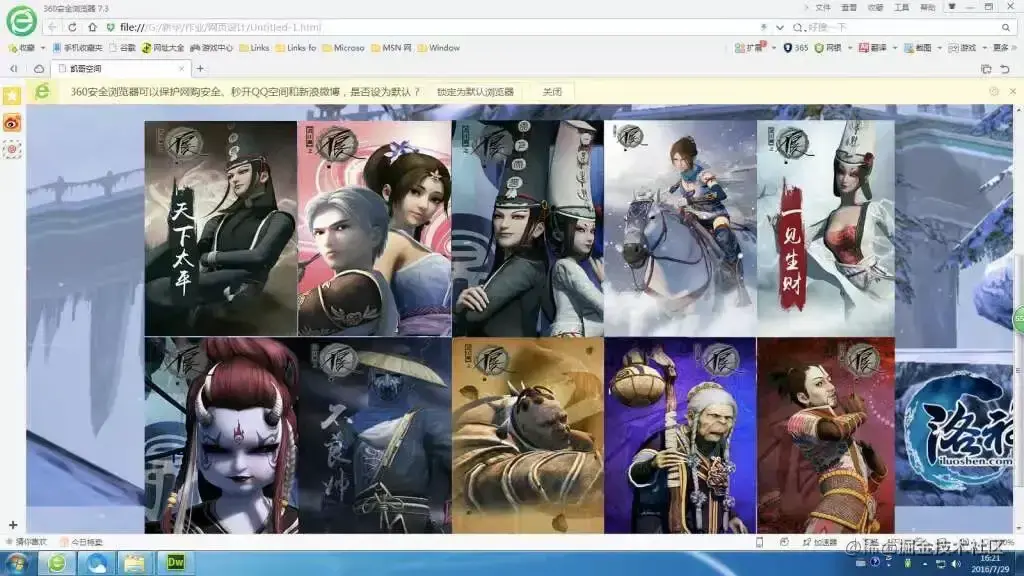Click the 天下太平 character poster
The height and width of the screenshot is (576, 1024).
(x=221, y=228)
